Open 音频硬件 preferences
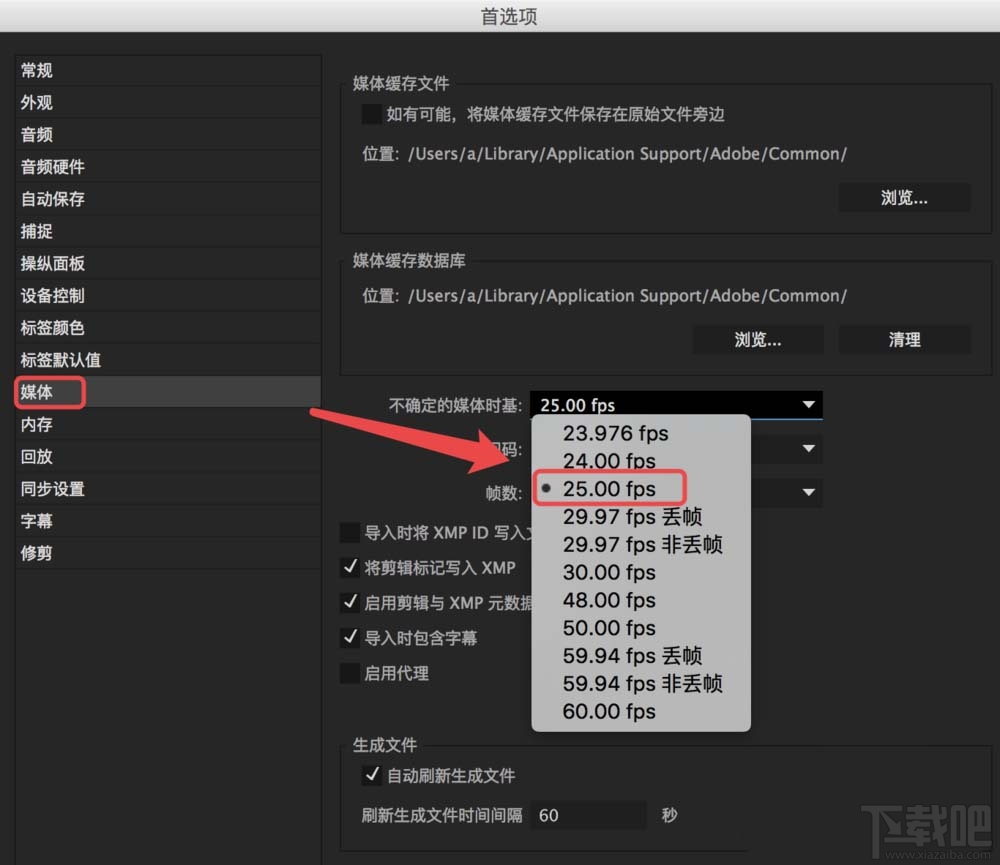The image size is (1000, 865). (52, 167)
